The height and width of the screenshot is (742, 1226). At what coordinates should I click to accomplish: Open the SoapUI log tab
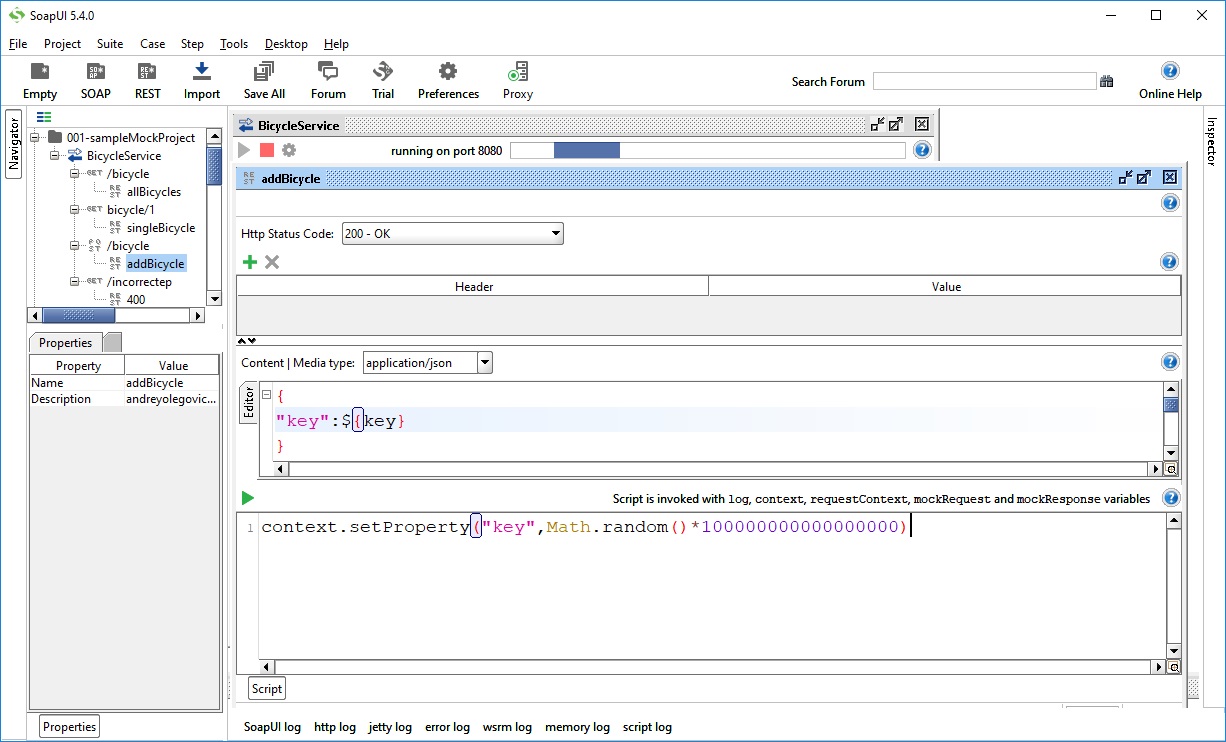coord(272,727)
